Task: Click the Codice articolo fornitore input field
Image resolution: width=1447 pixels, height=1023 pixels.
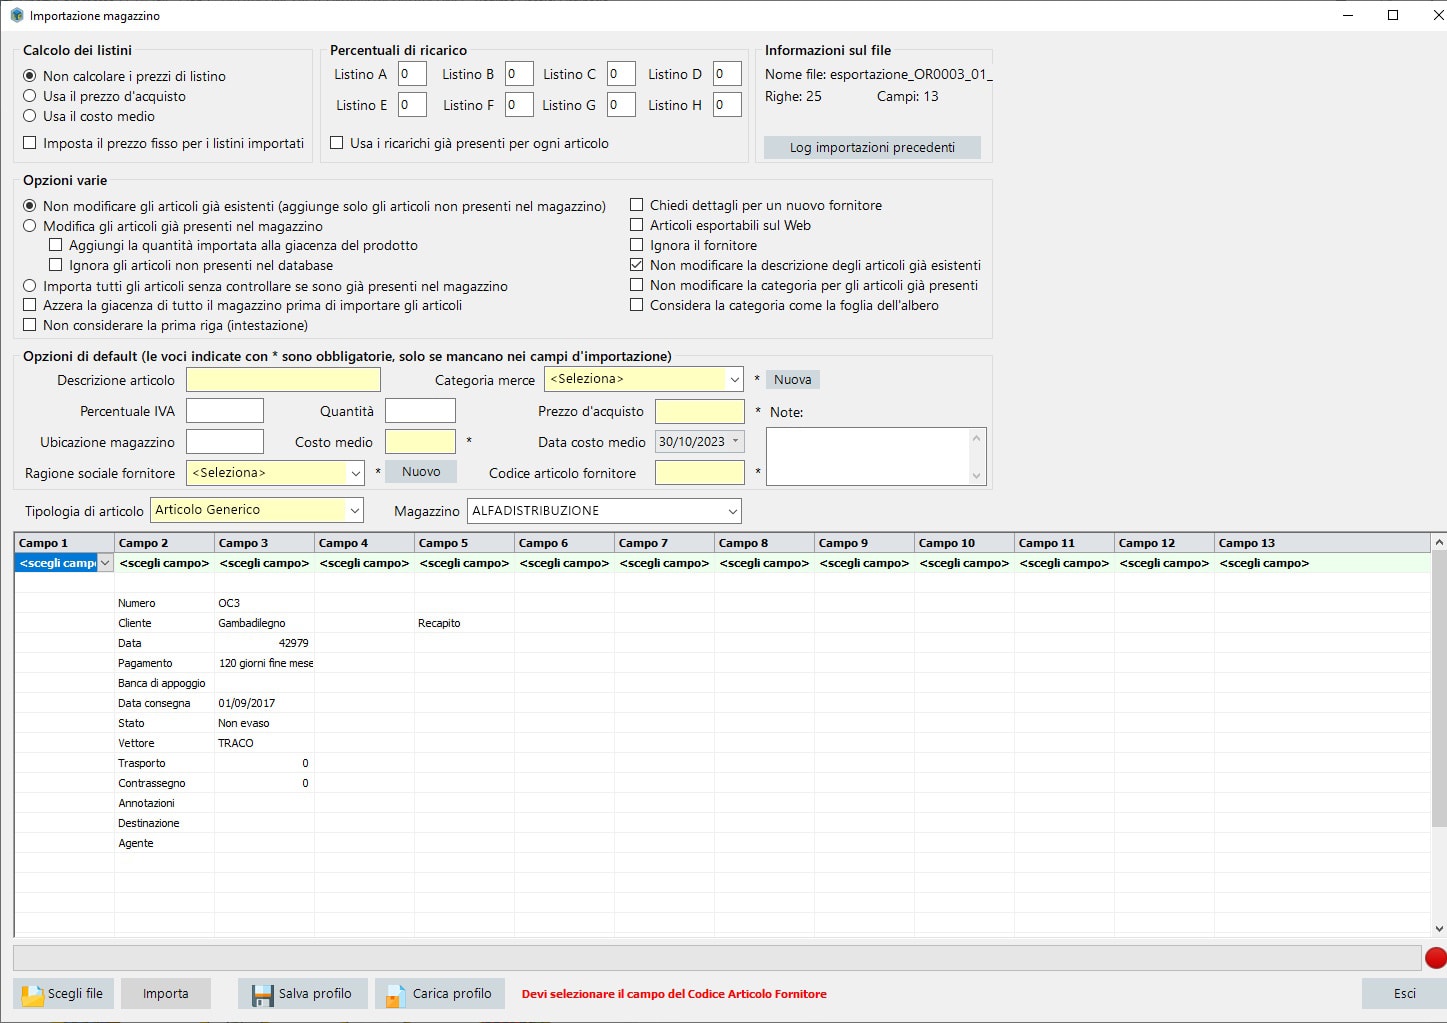Action: pos(700,473)
